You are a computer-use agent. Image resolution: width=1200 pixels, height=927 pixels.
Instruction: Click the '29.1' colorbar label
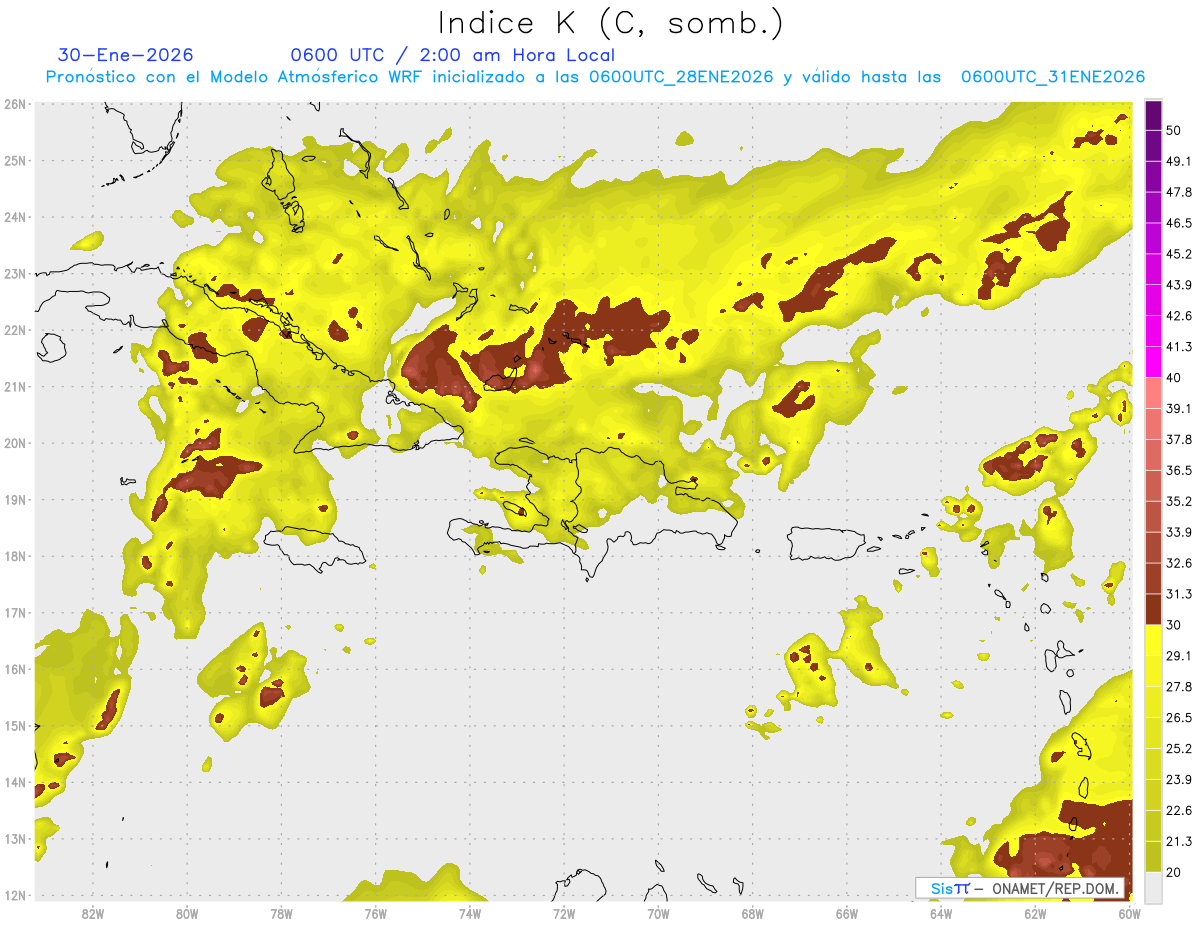pyautogui.click(x=1179, y=655)
